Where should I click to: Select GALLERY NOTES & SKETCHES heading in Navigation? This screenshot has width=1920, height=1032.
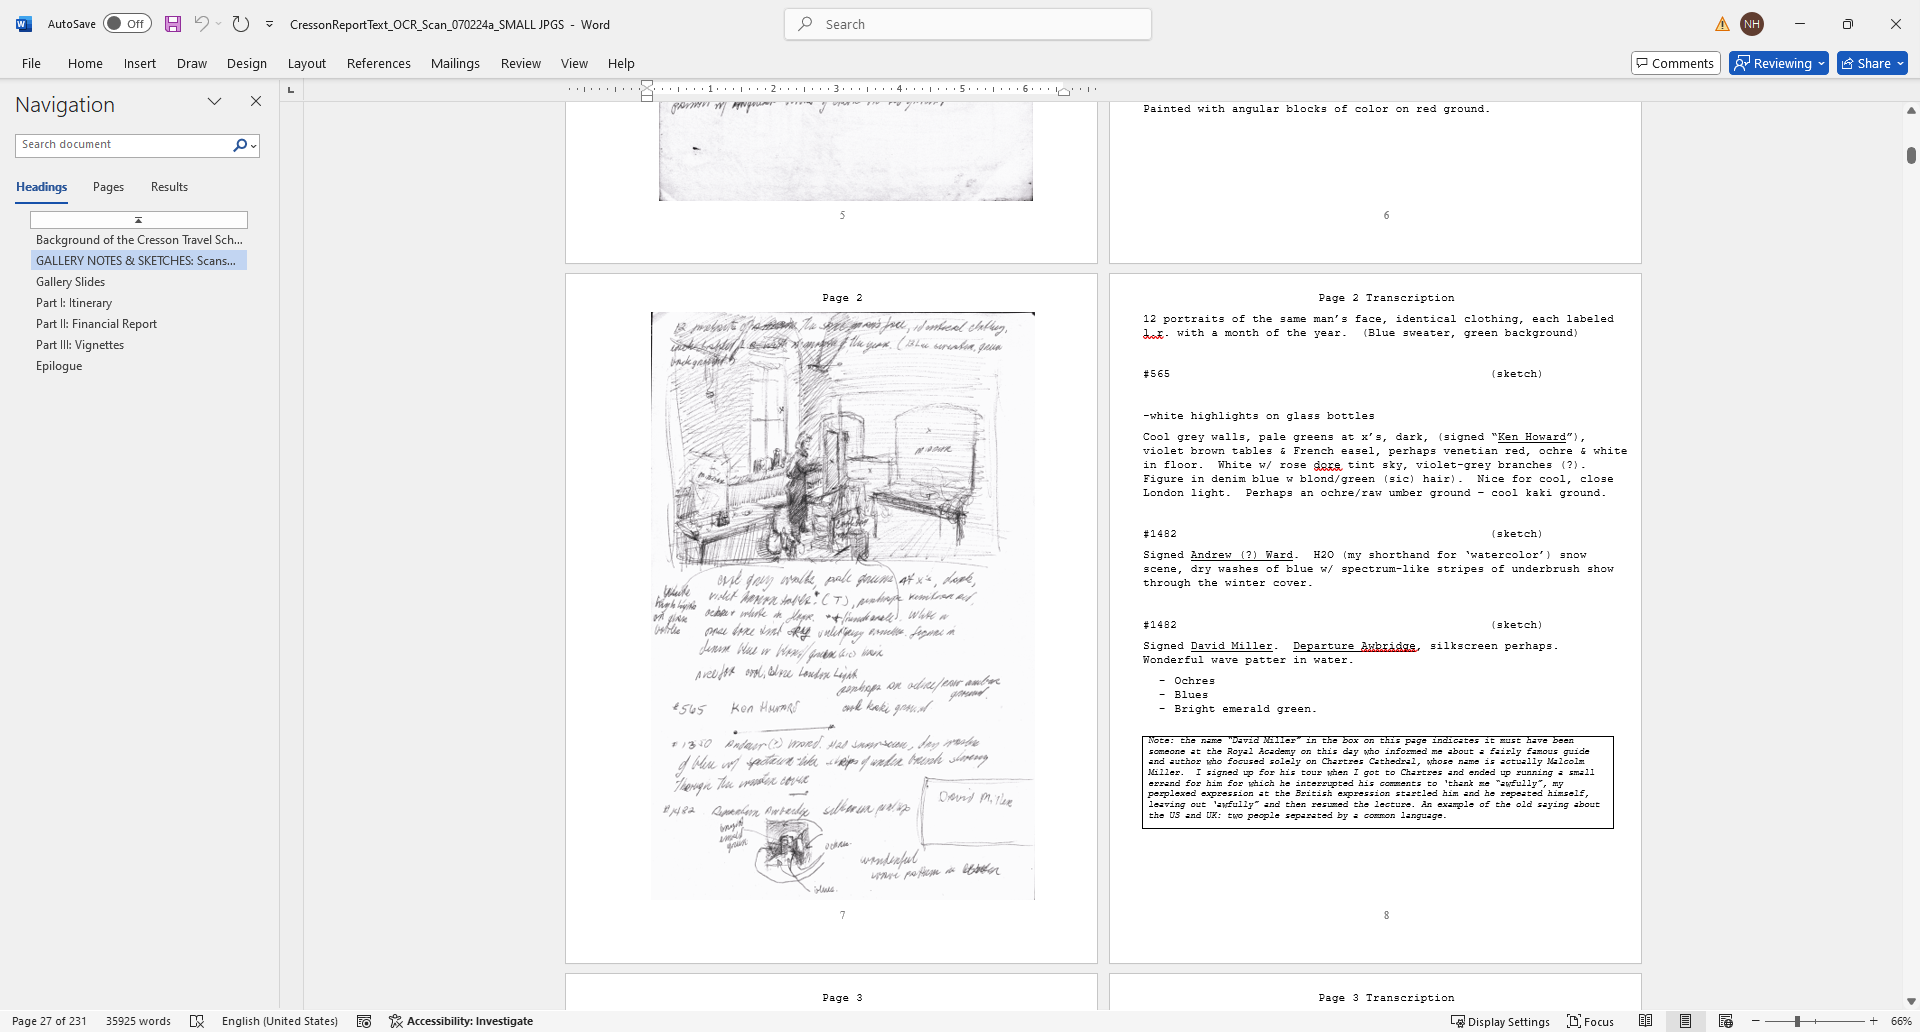138,260
